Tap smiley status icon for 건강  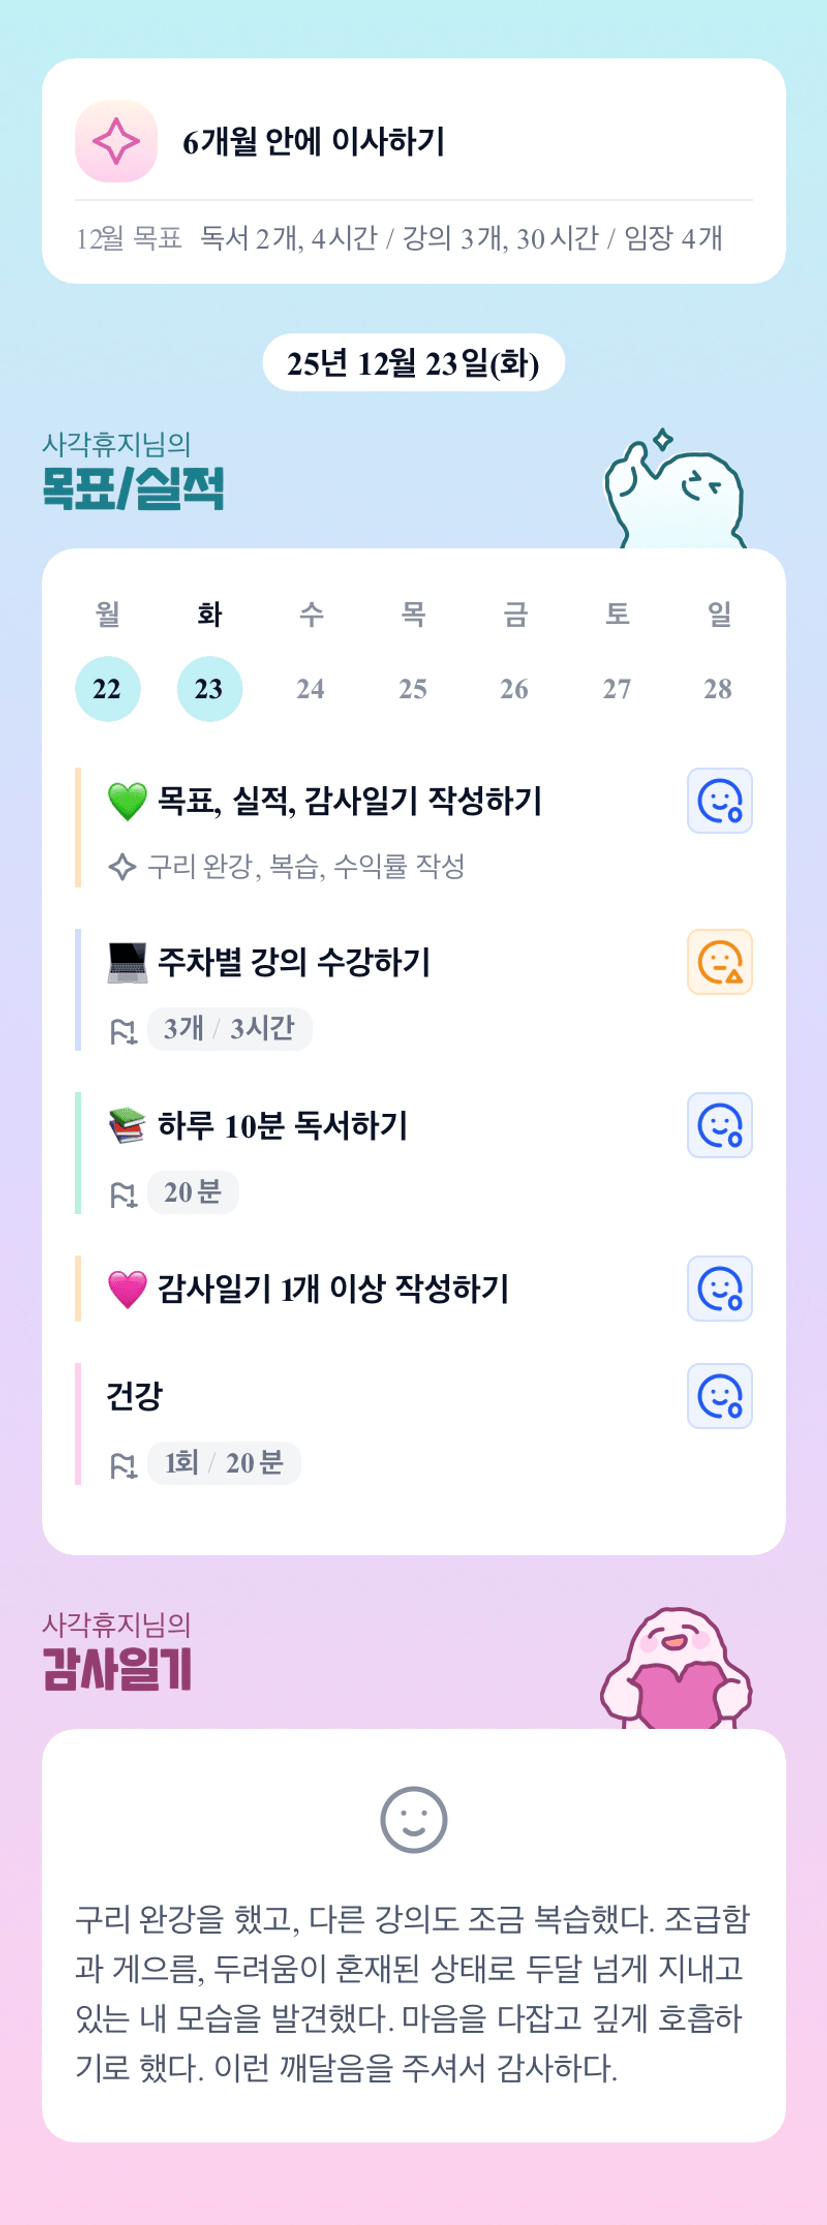click(719, 1396)
